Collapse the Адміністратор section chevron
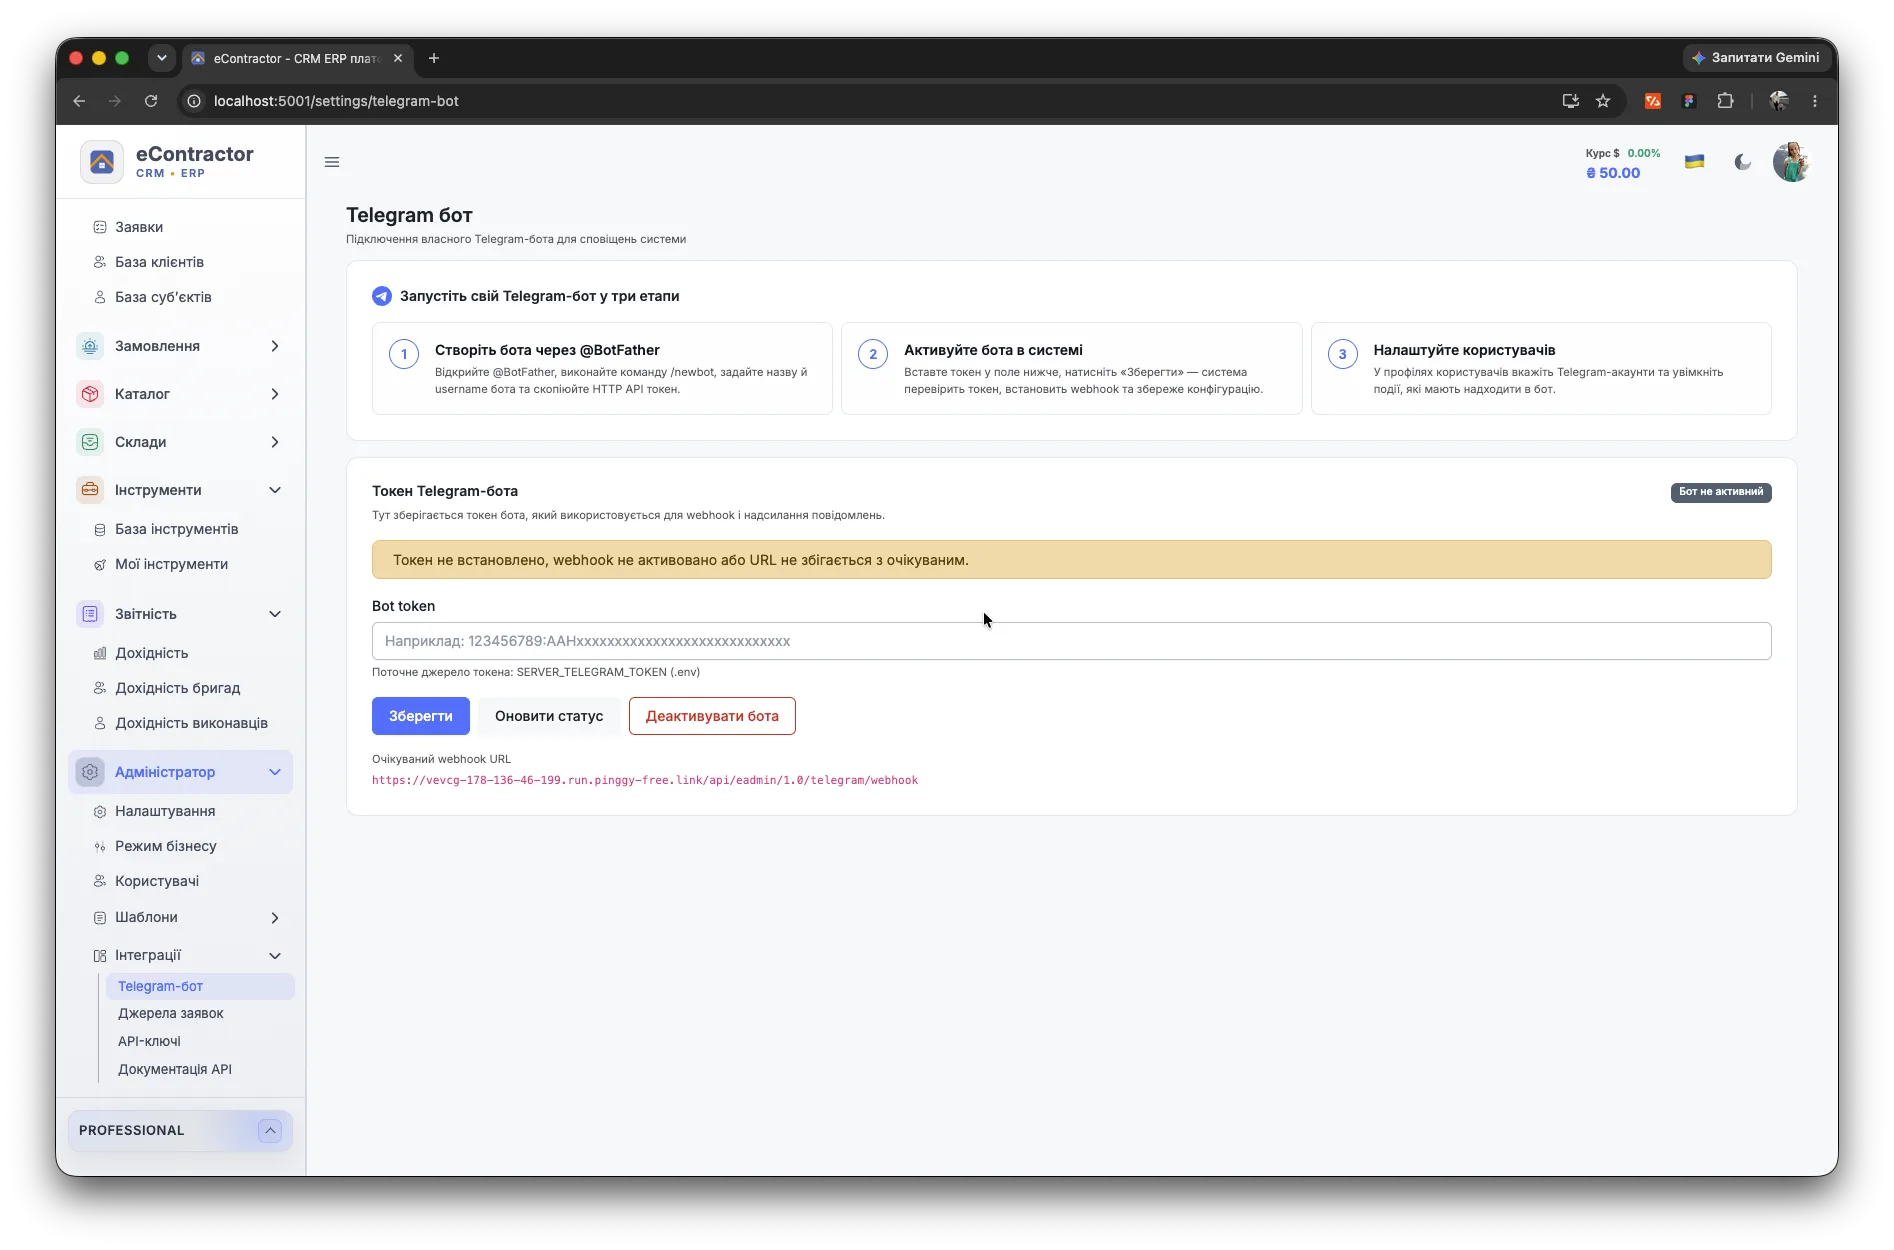This screenshot has height=1250, width=1894. coord(275,772)
